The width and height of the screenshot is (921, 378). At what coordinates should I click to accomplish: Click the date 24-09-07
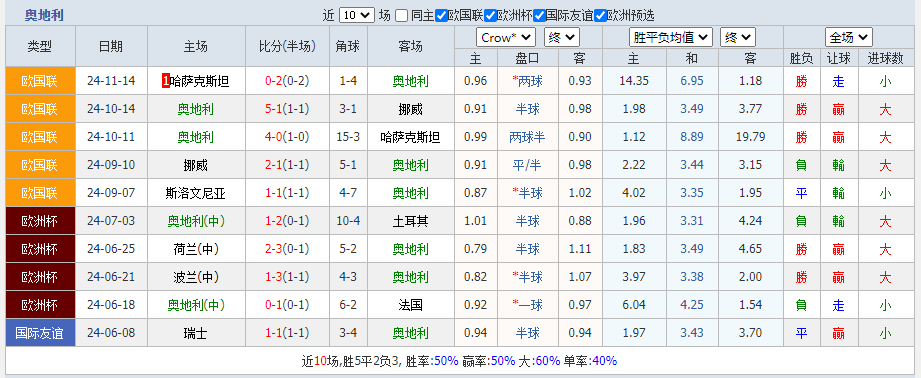(x=110, y=193)
